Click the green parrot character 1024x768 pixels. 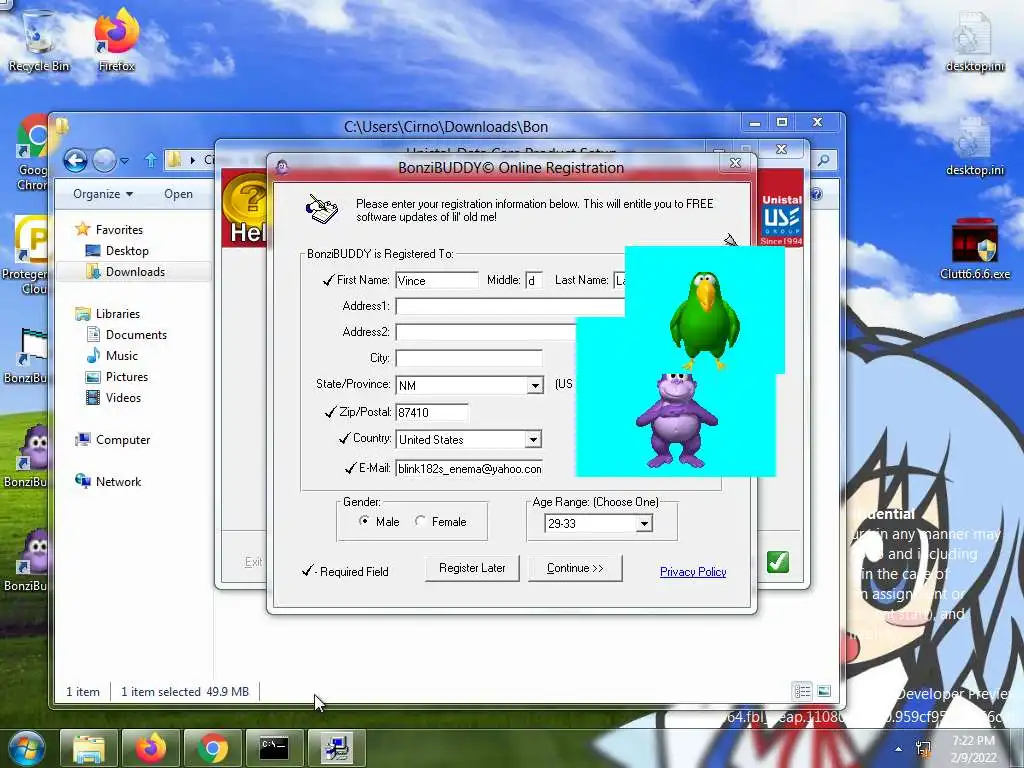click(705, 320)
